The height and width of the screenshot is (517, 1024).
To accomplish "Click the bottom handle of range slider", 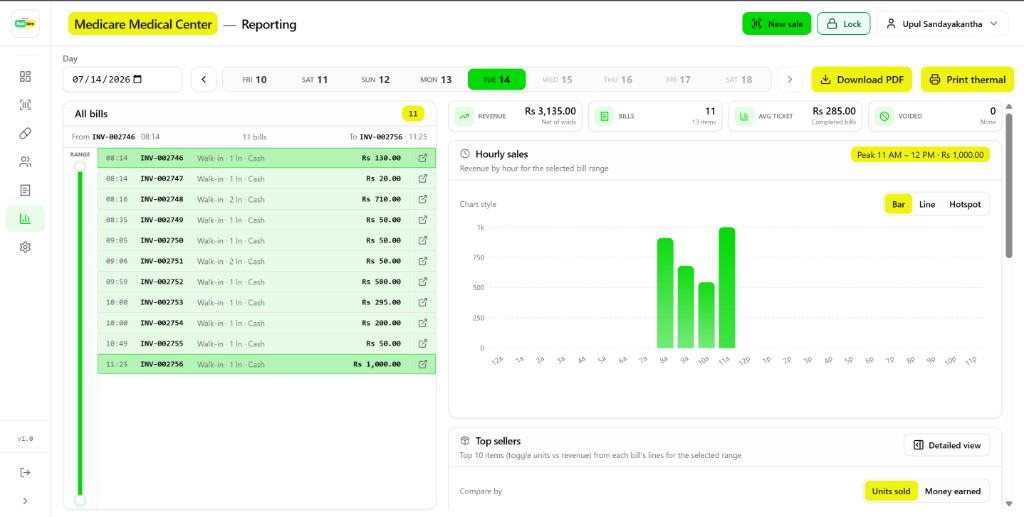I will pyautogui.click(x=80, y=501).
